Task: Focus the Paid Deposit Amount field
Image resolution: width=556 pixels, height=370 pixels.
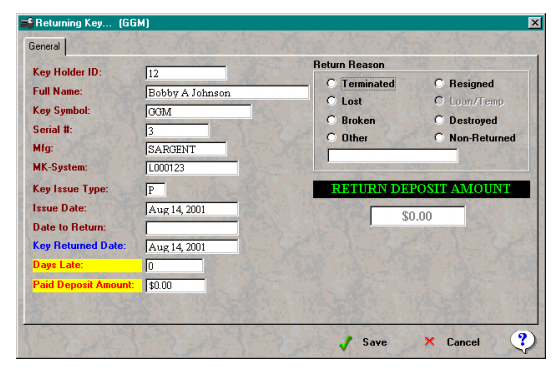Action: pos(176,285)
